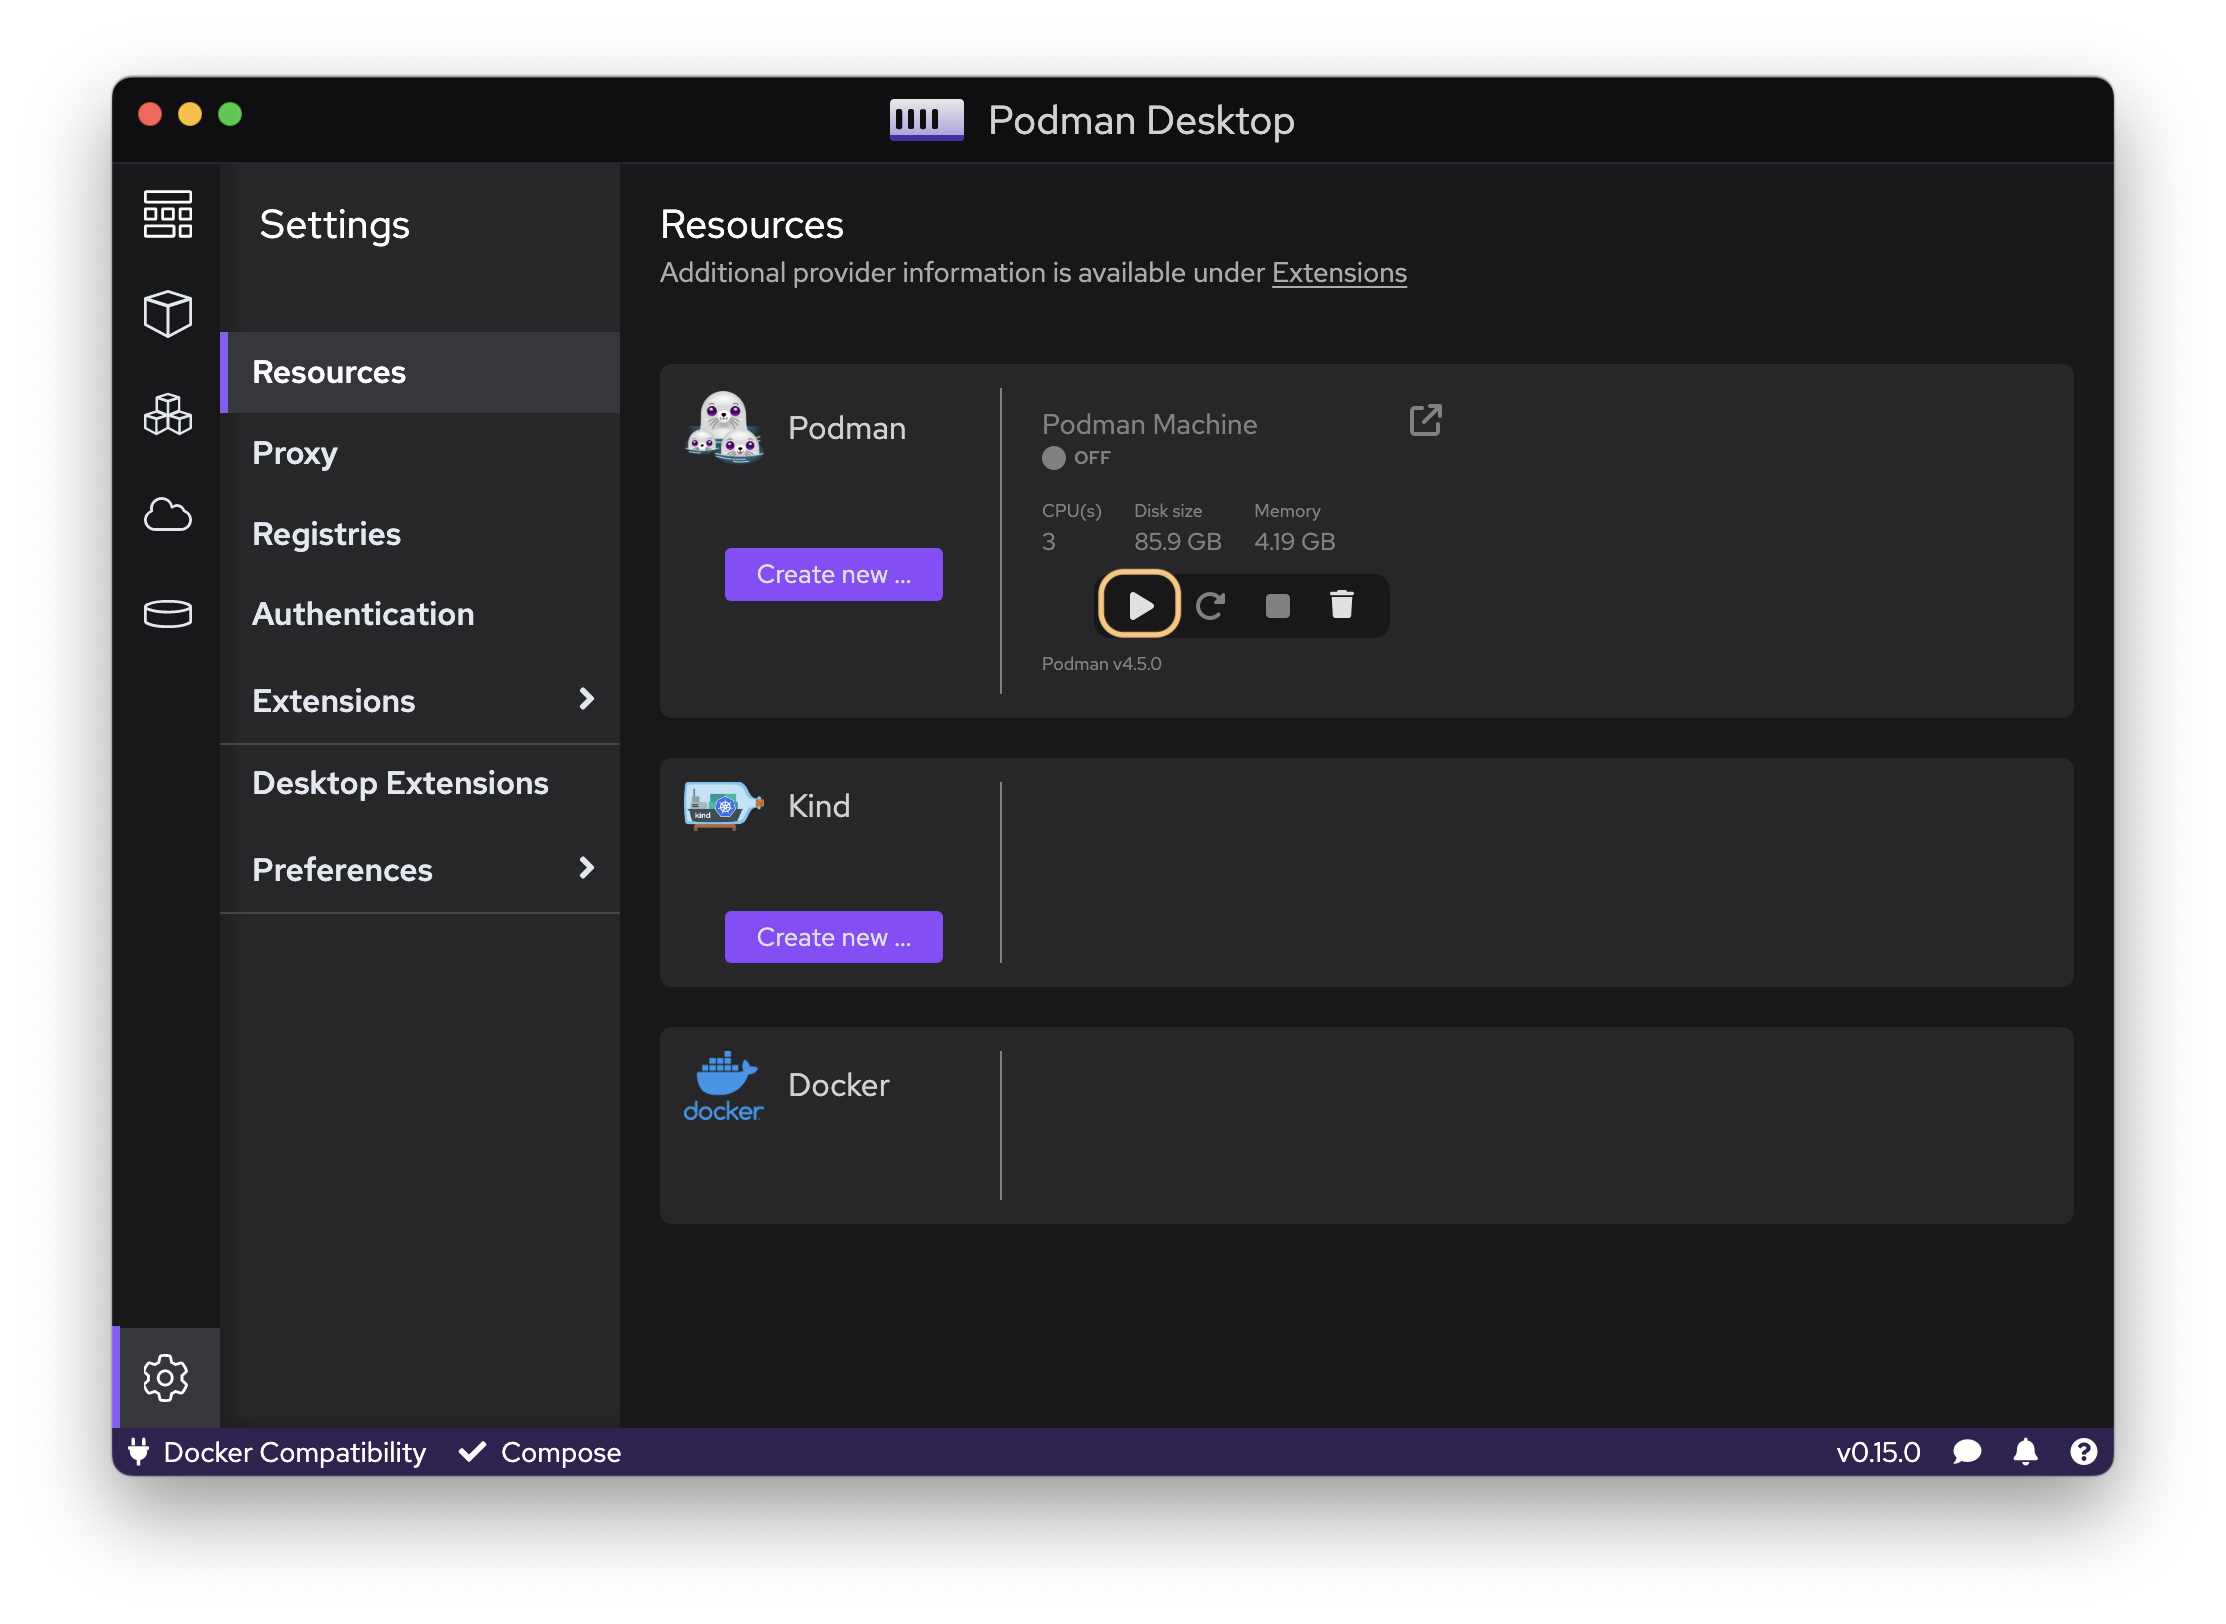Start the Podman Machine
Screen dimensions: 2226x1624
pos(1140,605)
